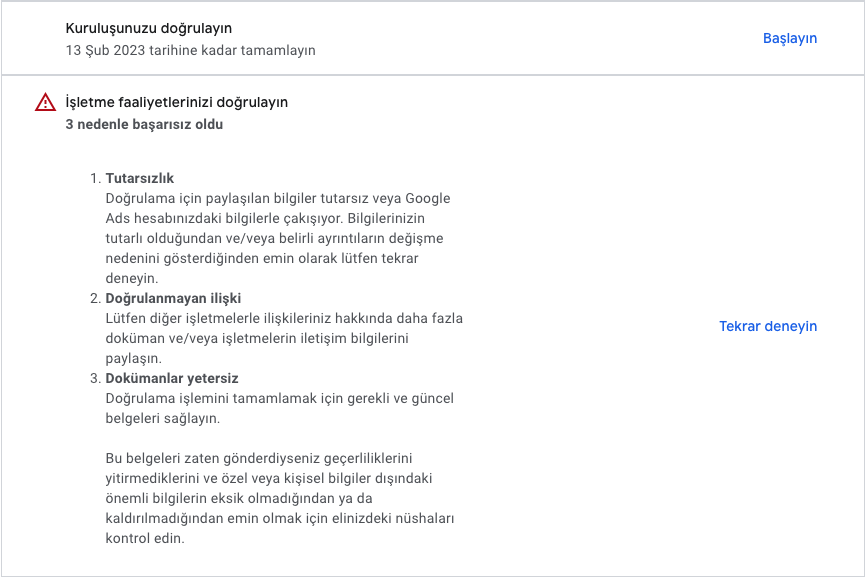Click the 3 nedenle başarısız oldu status

click(x=144, y=125)
